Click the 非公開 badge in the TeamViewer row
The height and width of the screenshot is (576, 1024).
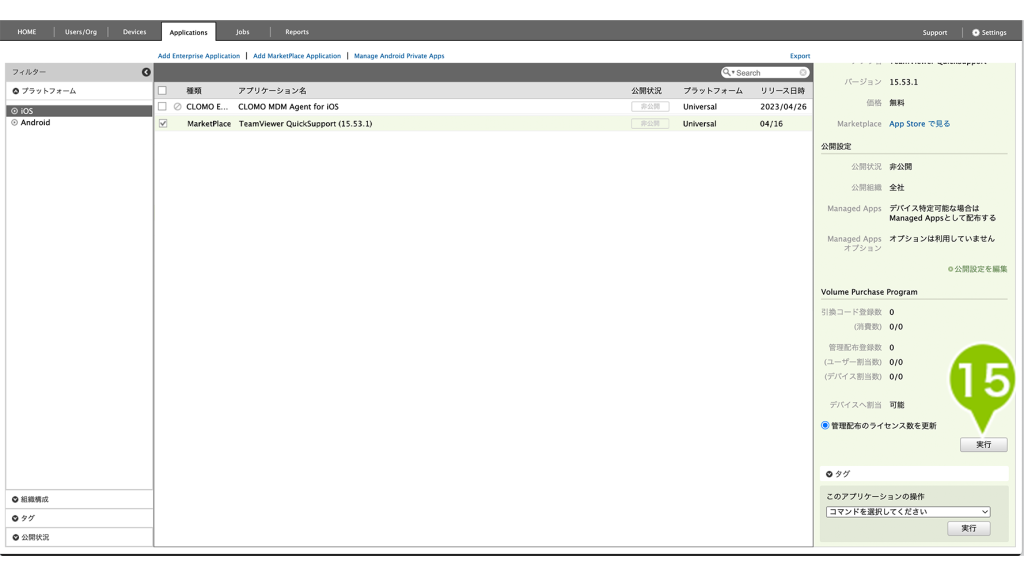click(650, 123)
